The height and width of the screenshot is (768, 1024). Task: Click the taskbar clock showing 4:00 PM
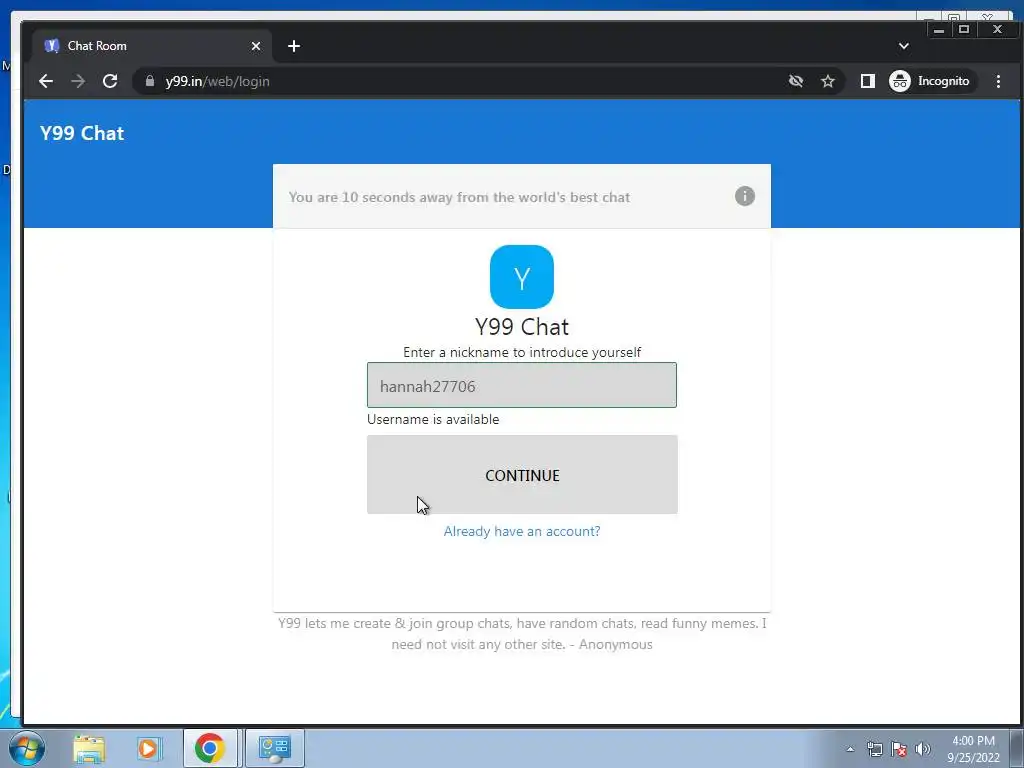973,749
